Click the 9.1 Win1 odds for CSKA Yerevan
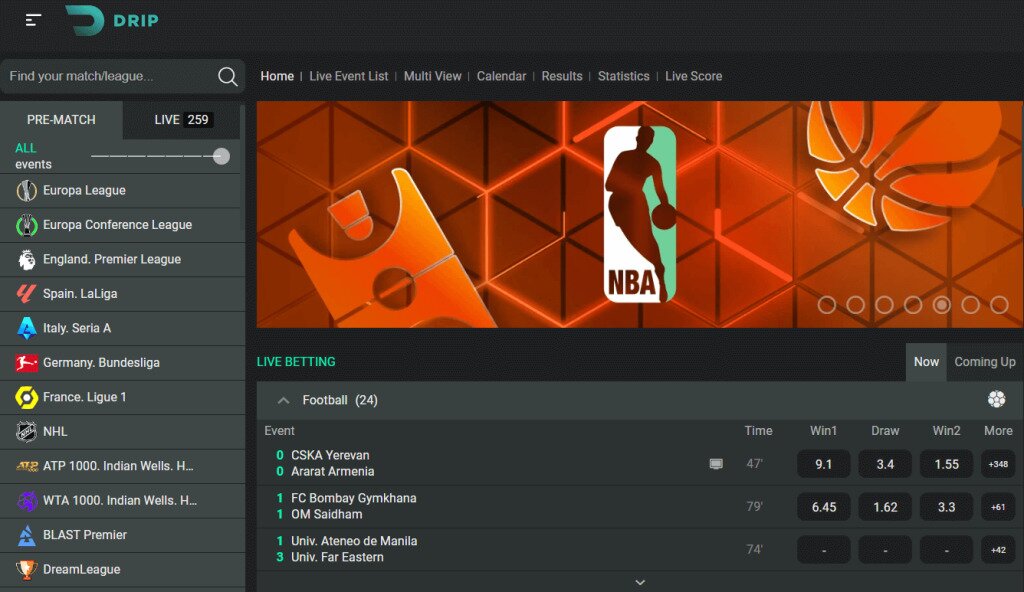 click(x=823, y=463)
